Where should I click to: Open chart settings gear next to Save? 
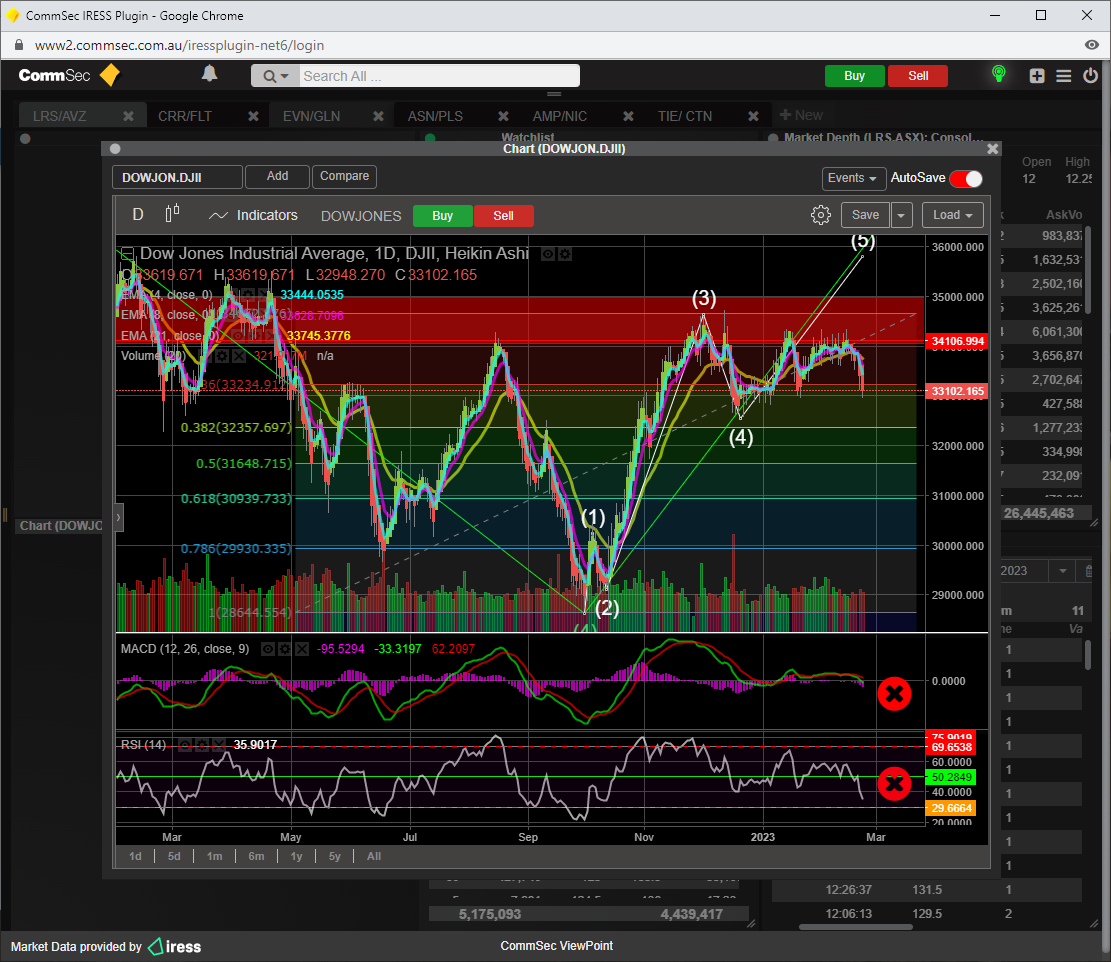820,215
